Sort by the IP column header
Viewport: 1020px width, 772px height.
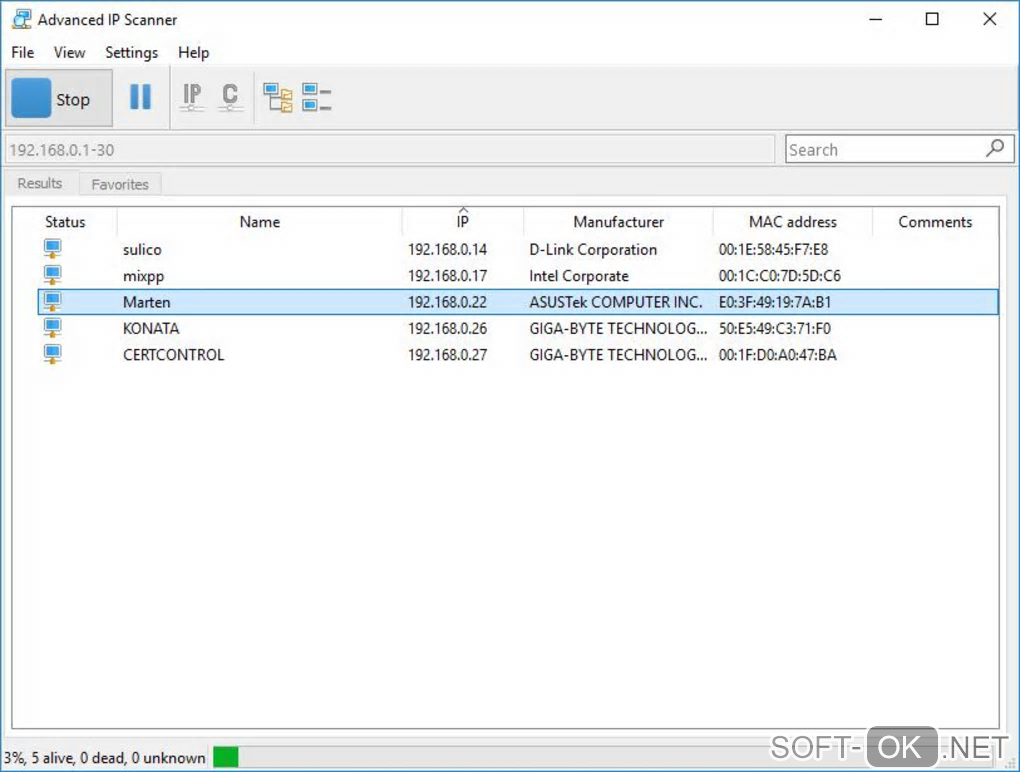tap(463, 222)
